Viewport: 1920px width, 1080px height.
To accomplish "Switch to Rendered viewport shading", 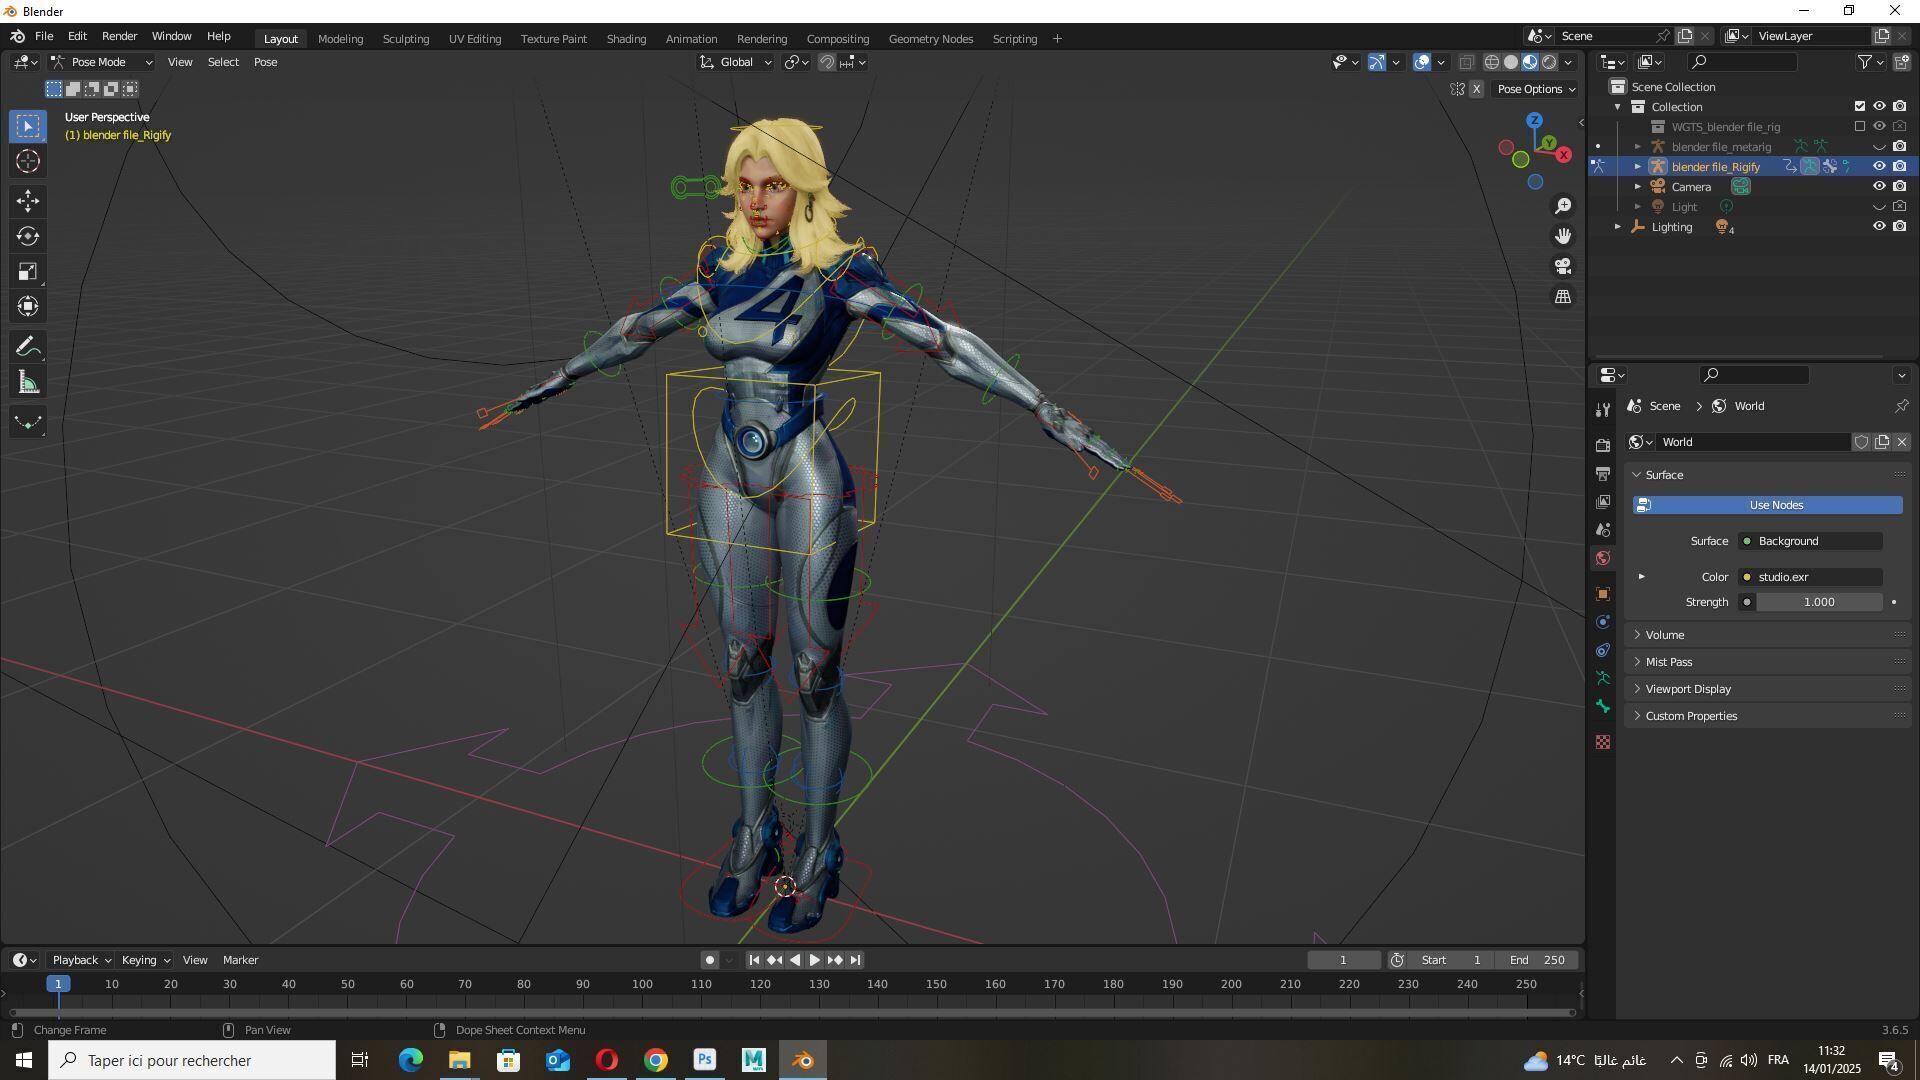I will tap(1549, 62).
